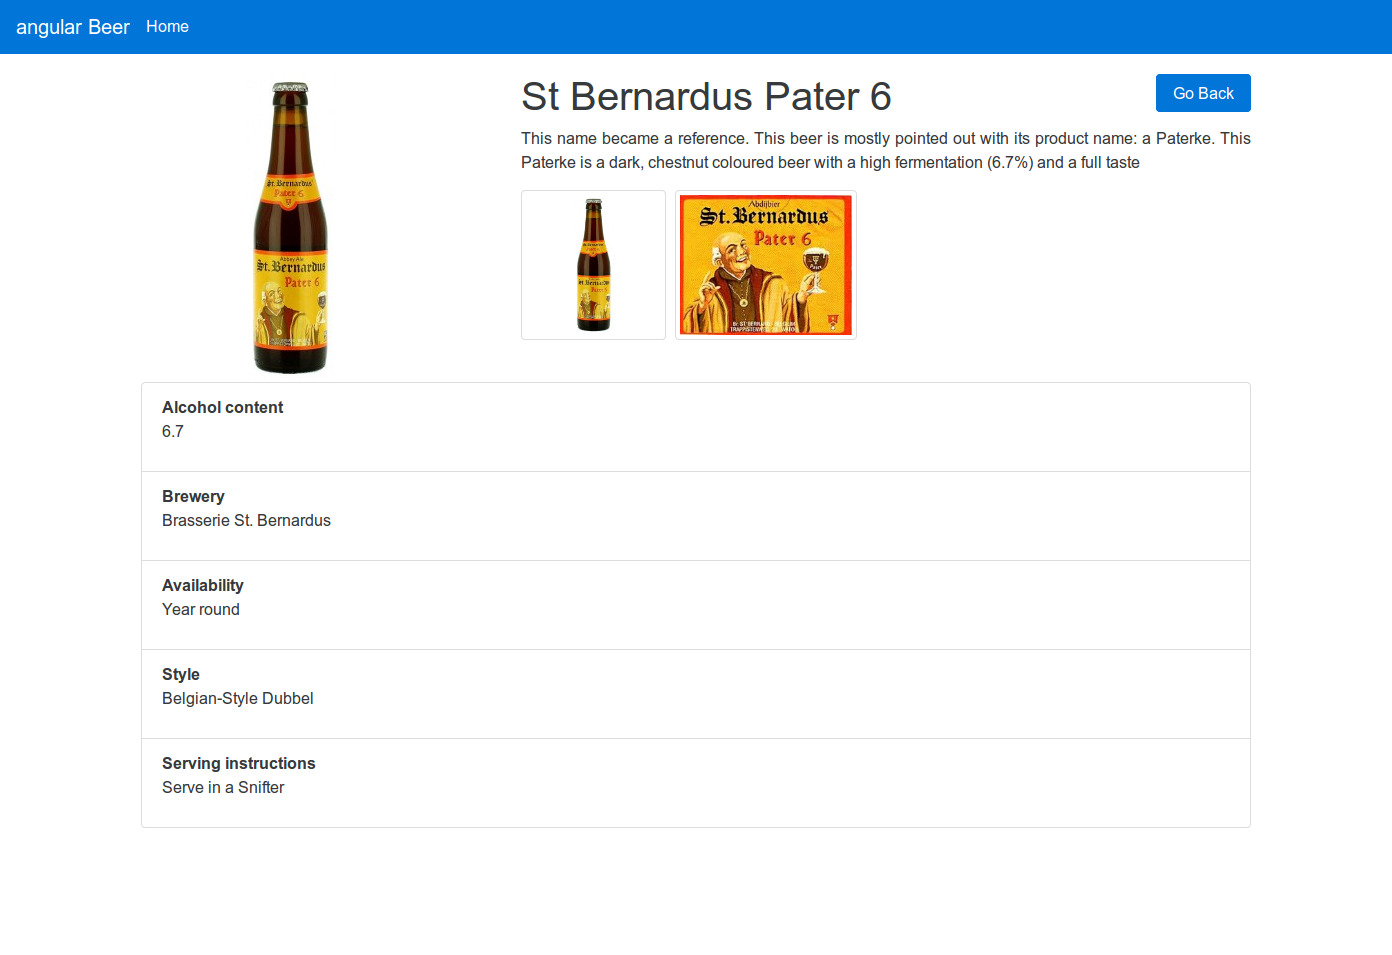Open the Home navigation item

pyautogui.click(x=167, y=27)
